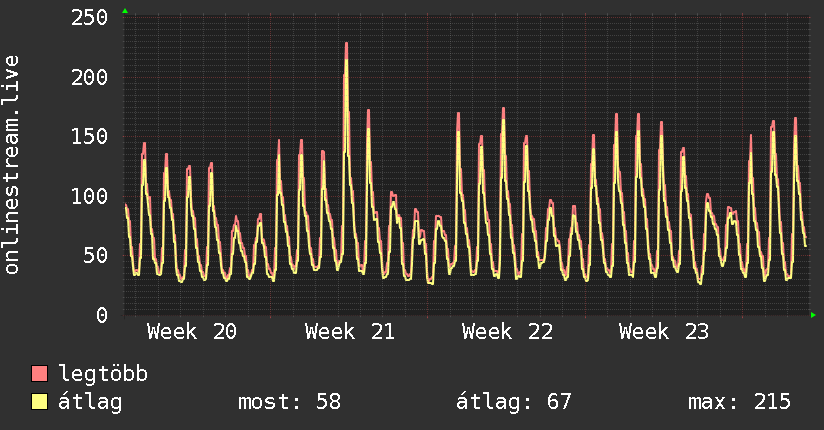This screenshot has width=824, height=430.
Task: Click the Week 21 axis label
Action: click(x=349, y=332)
